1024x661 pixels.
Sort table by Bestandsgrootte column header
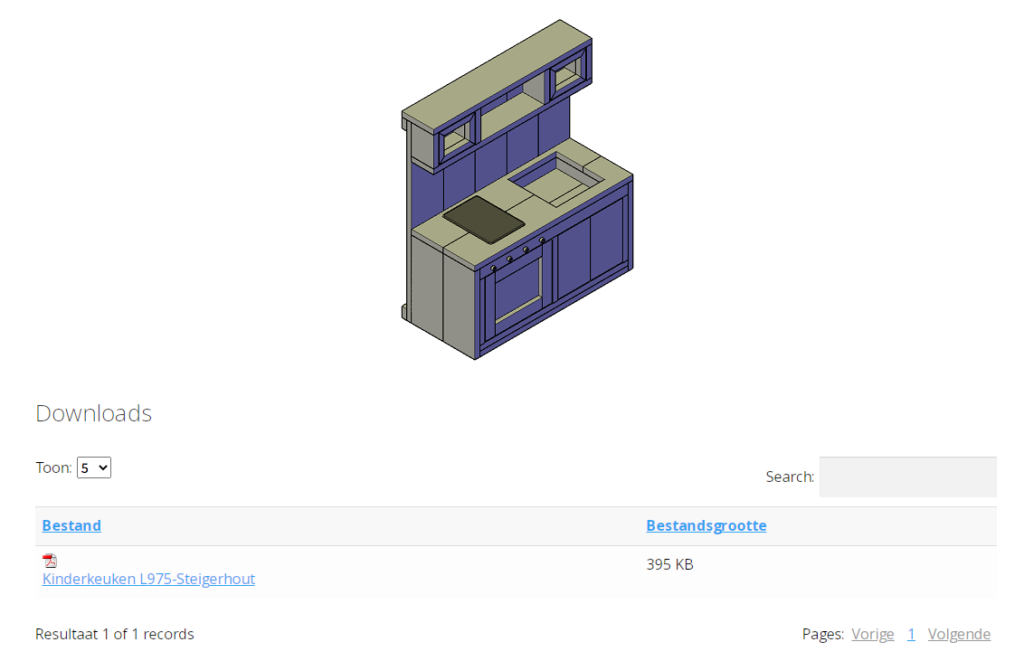click(706, 526)
